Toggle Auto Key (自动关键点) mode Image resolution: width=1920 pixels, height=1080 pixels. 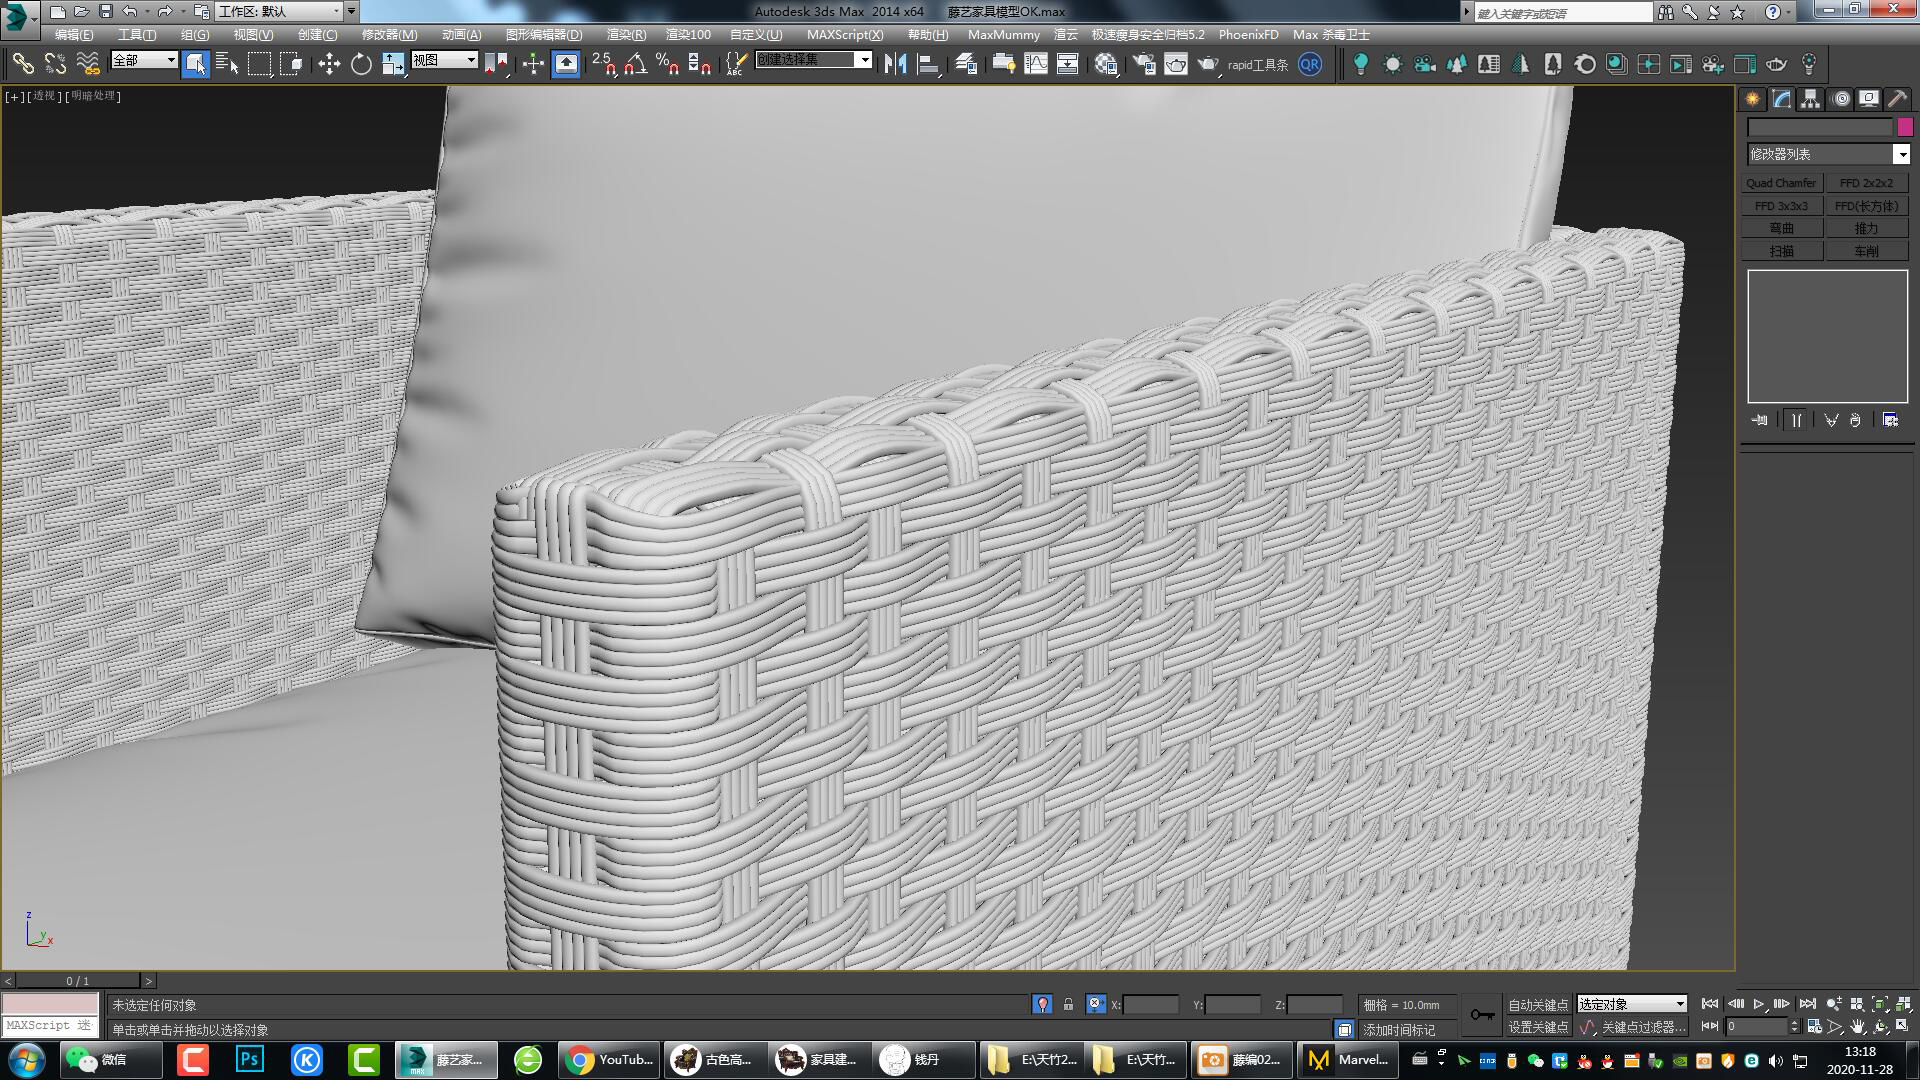coord(1538,1004)
